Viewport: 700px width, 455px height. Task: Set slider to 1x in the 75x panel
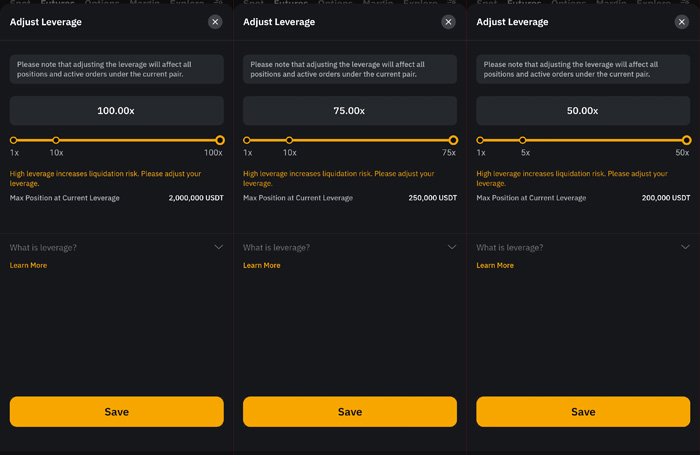click(x=247, y=140)
